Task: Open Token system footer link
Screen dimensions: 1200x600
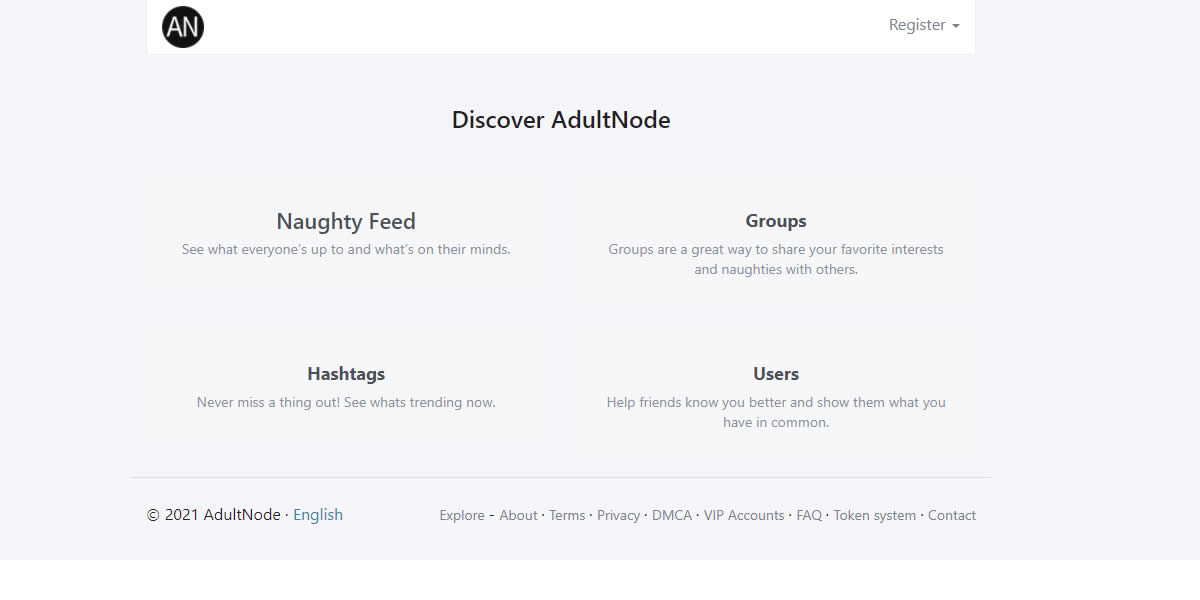Action: [875, 516]
